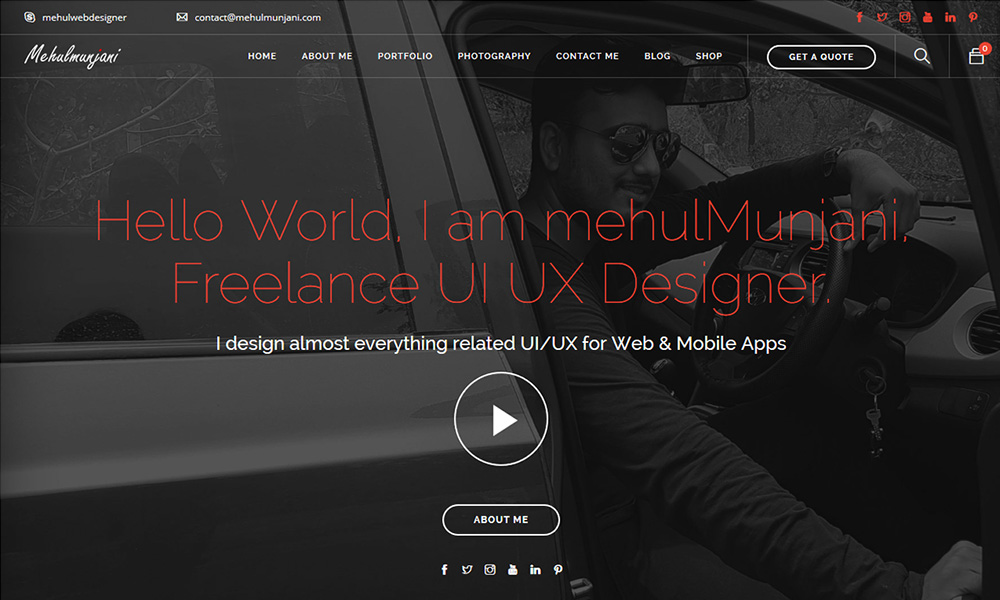The width and height of the screenshot is (1000, 600).
Task: Open the Portfolio menu item
Action: click(405, 57)
